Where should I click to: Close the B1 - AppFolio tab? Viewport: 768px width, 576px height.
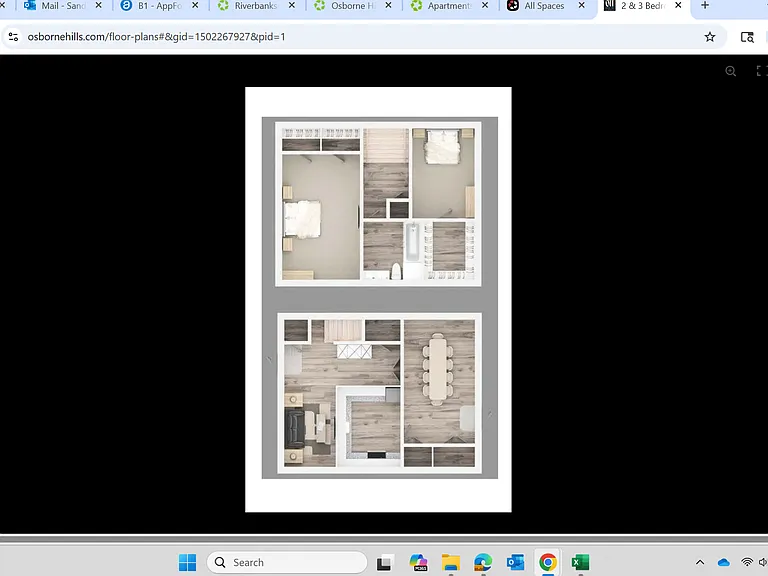tap(195, 5)
